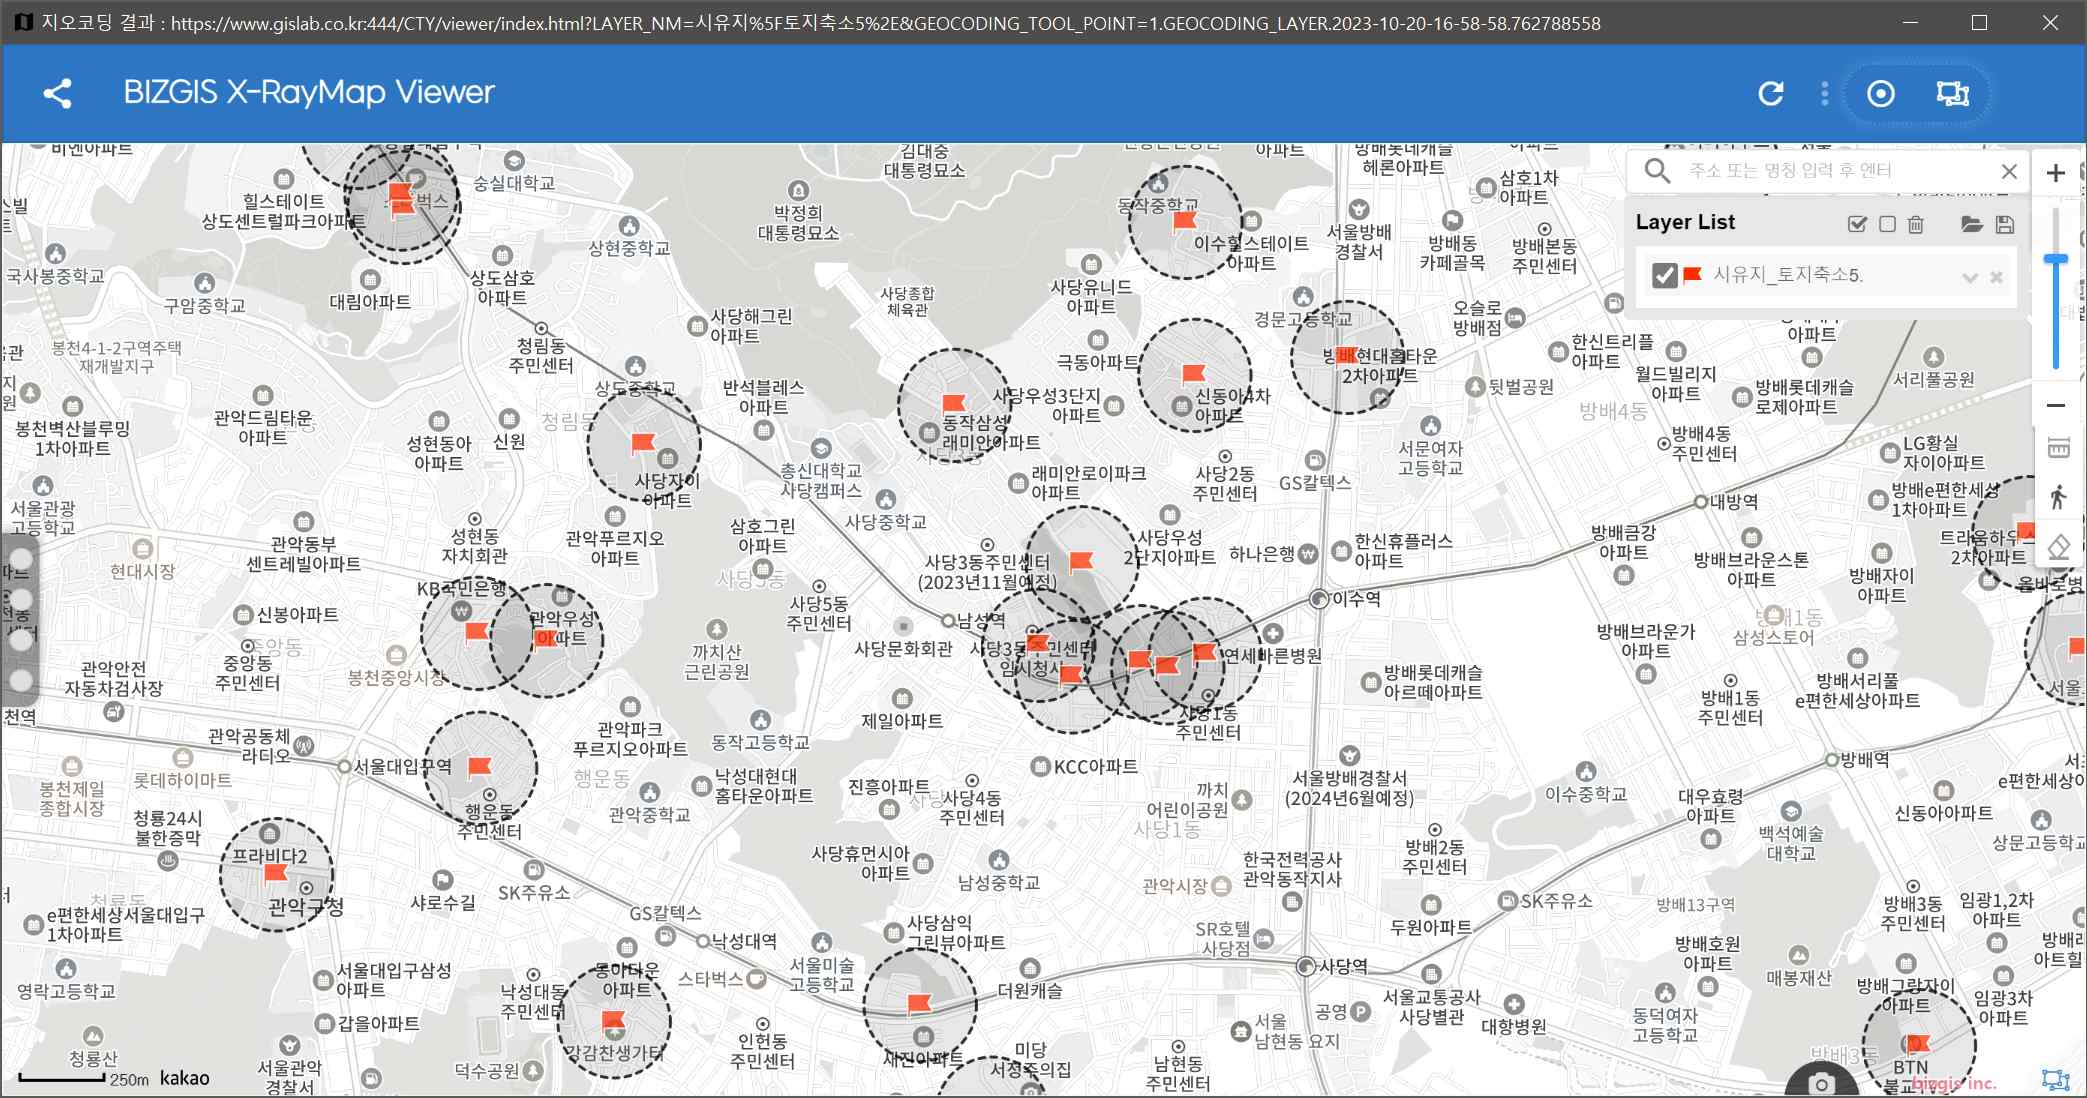Remove the 시유지_토지축소5 layer
2087x1098 pixels.
pyautogui.click(x=1996, y=277)
